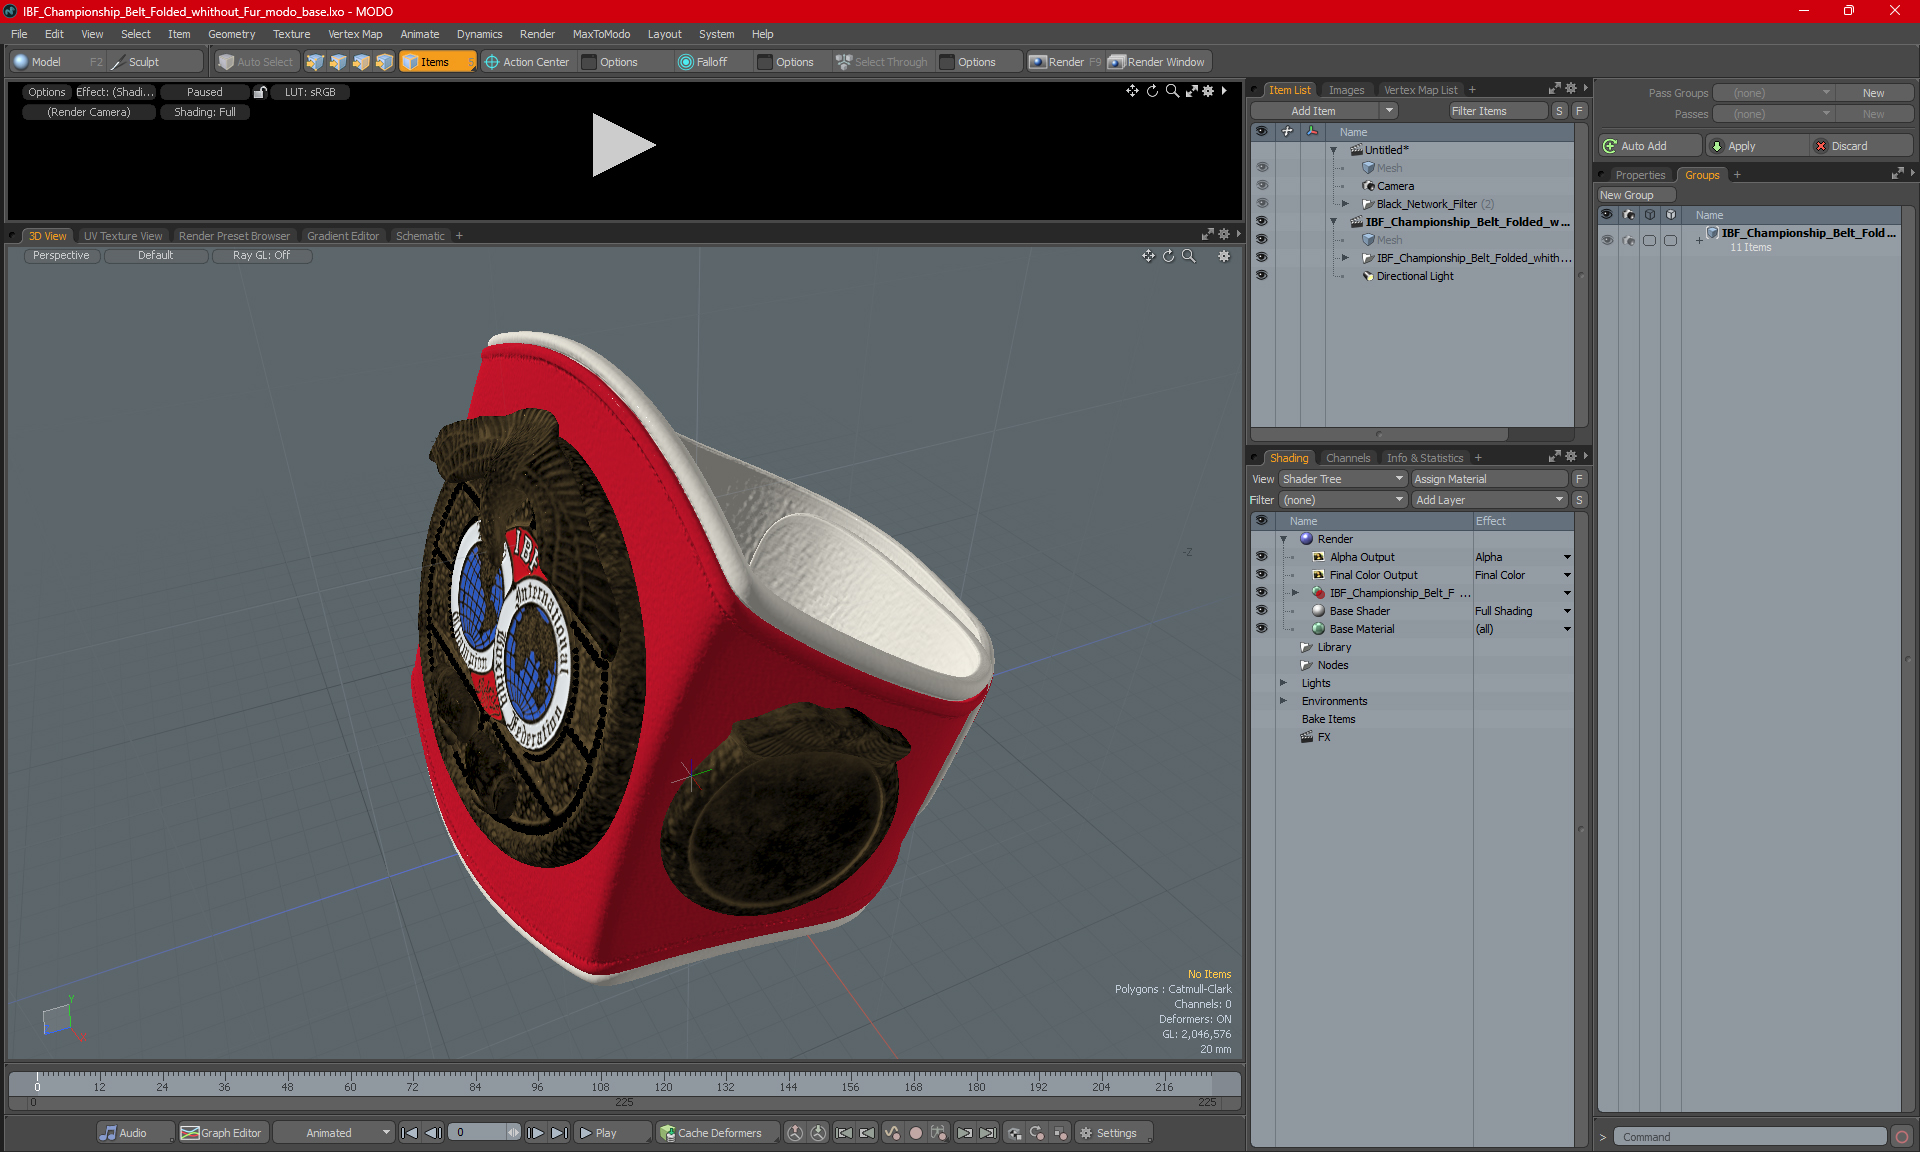Collapse the Render shader tree node

[x=1283, y=539]
